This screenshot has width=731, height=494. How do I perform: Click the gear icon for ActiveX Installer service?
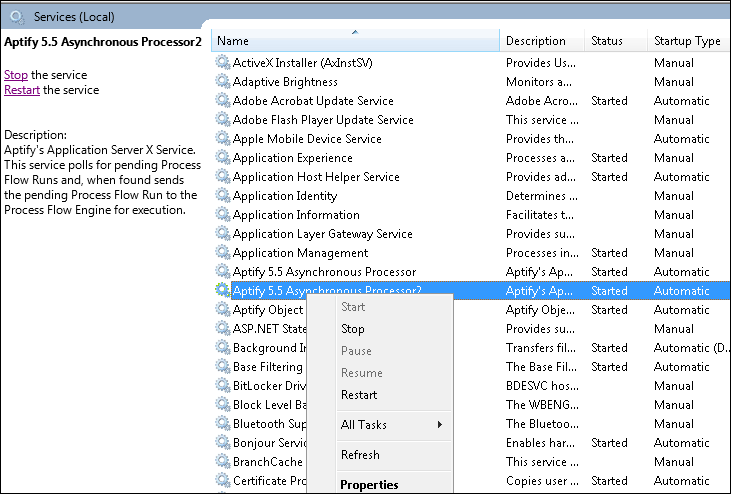point(222,62)
